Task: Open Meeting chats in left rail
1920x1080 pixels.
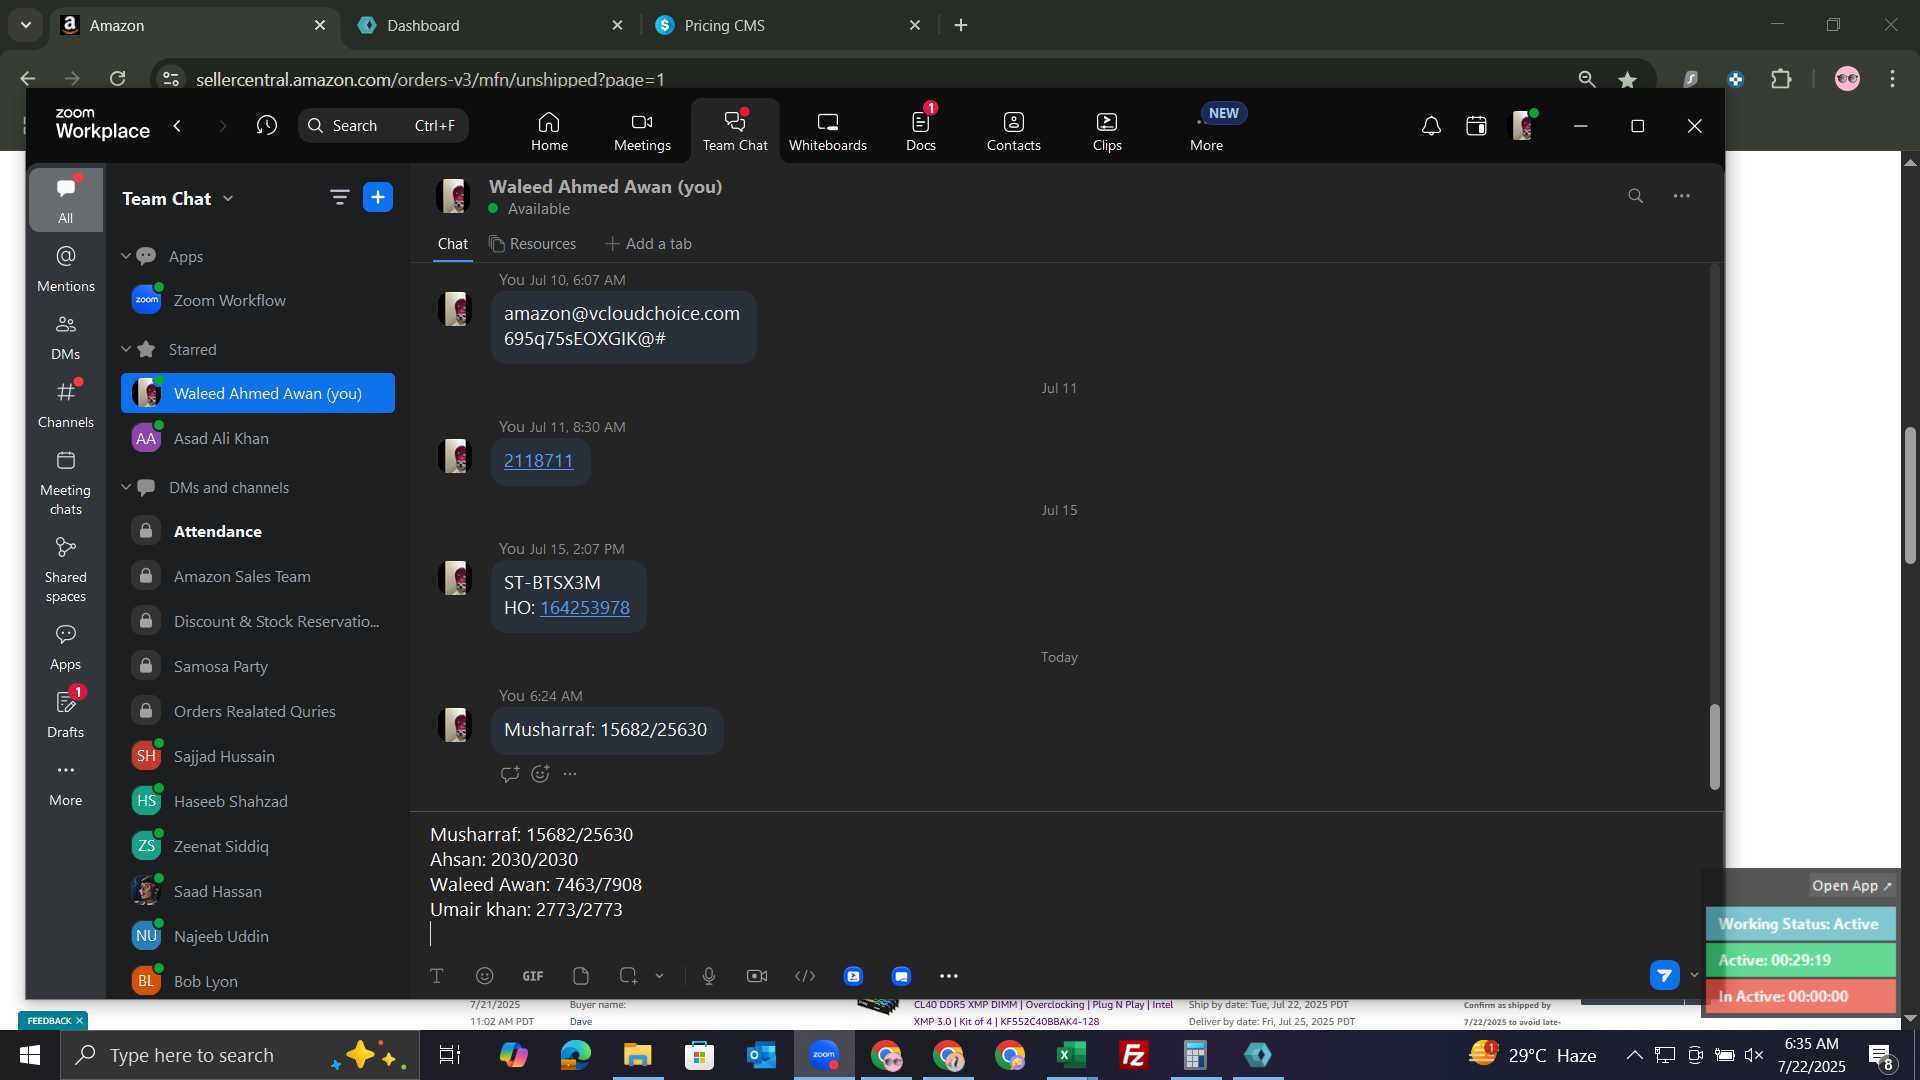Action: (66, 483)
